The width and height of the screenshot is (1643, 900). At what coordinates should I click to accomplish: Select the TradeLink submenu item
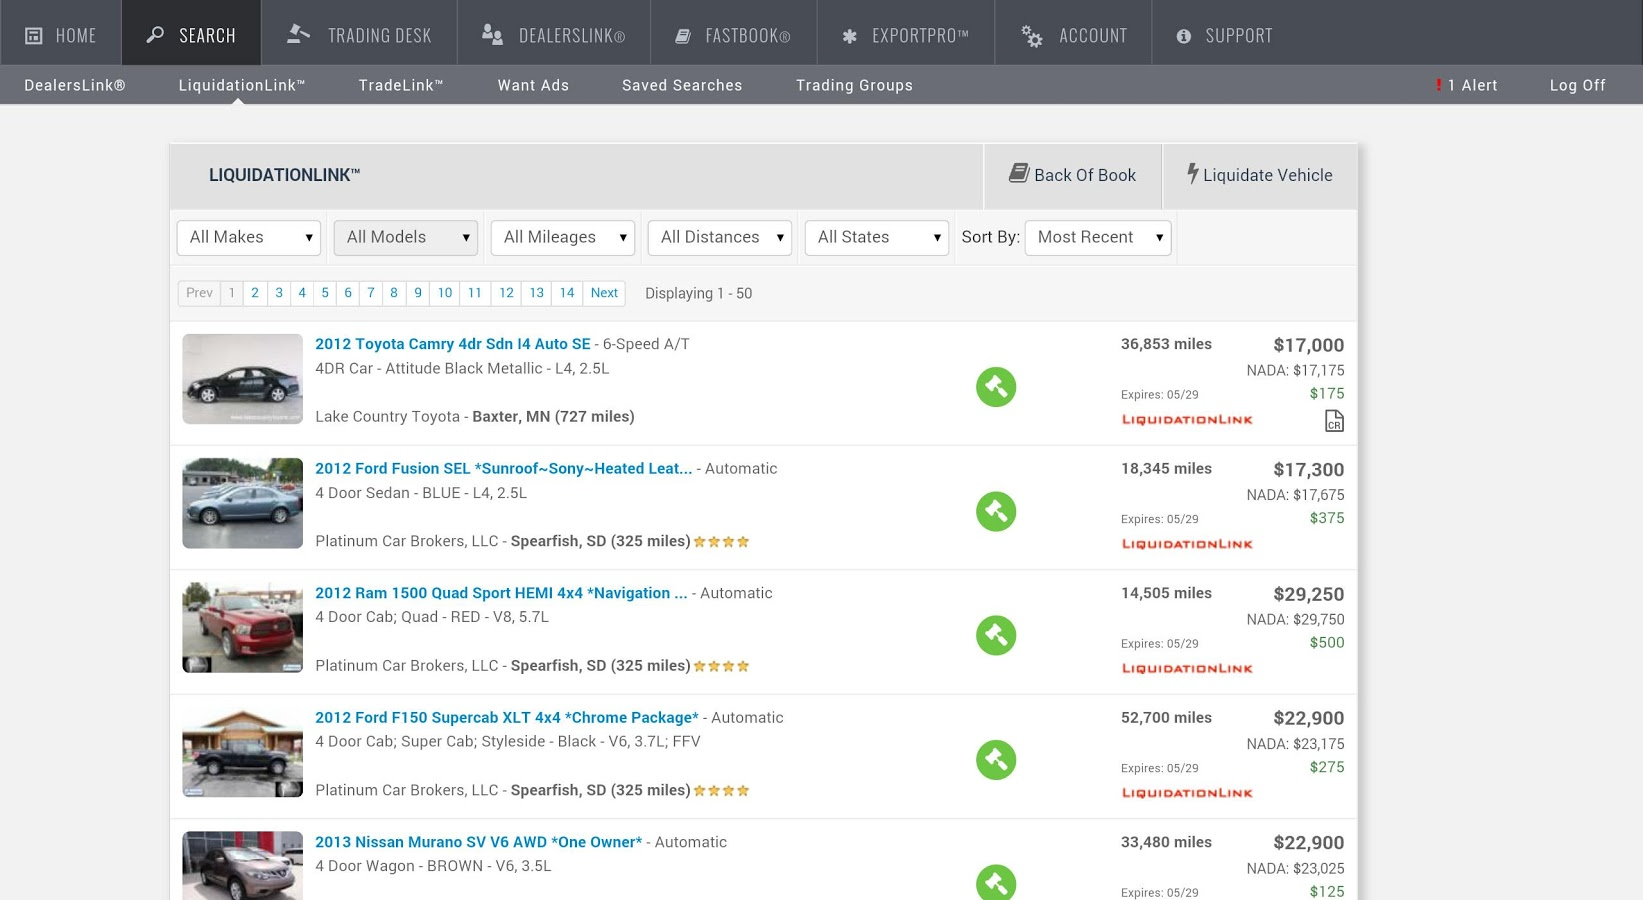pyautogui.click(x=401, y=85)
